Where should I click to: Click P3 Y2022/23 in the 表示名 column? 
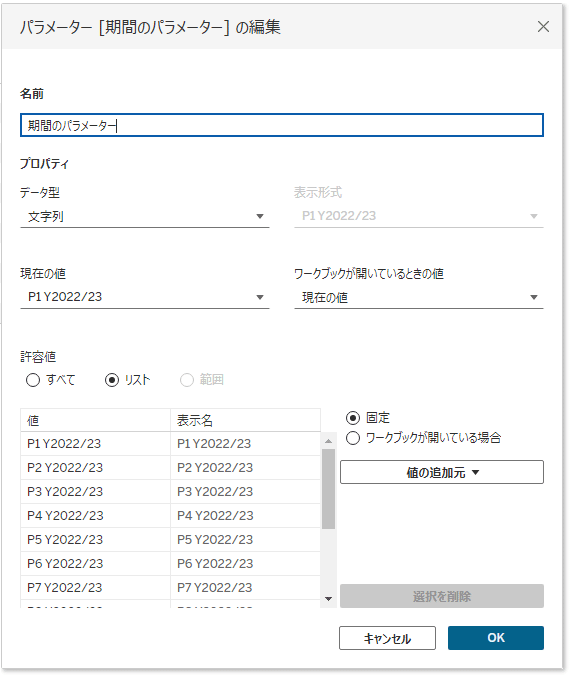245,492
